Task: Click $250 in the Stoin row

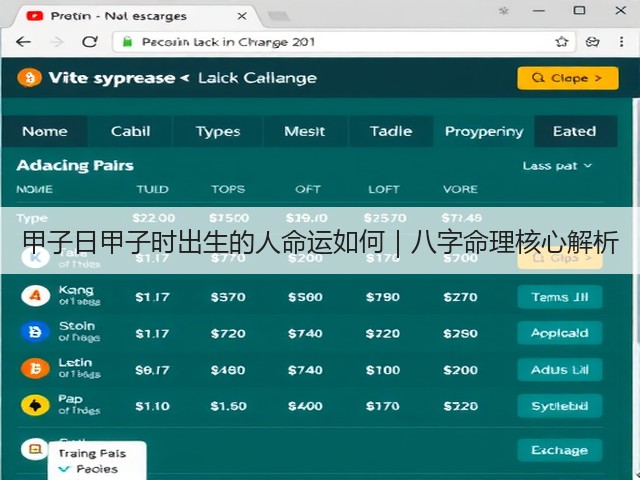Action: 460,333
